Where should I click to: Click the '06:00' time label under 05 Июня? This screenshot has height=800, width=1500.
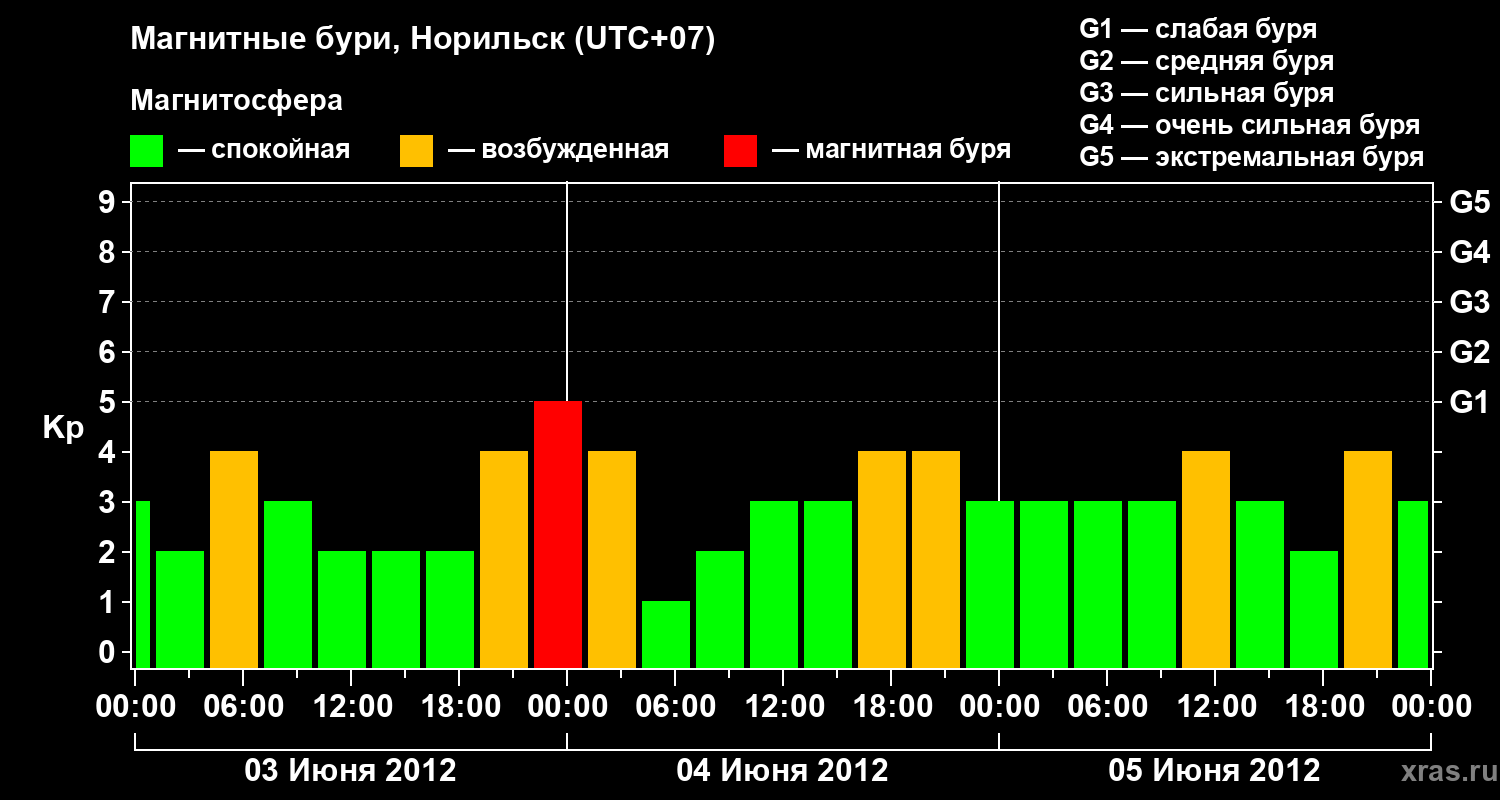1107,707
